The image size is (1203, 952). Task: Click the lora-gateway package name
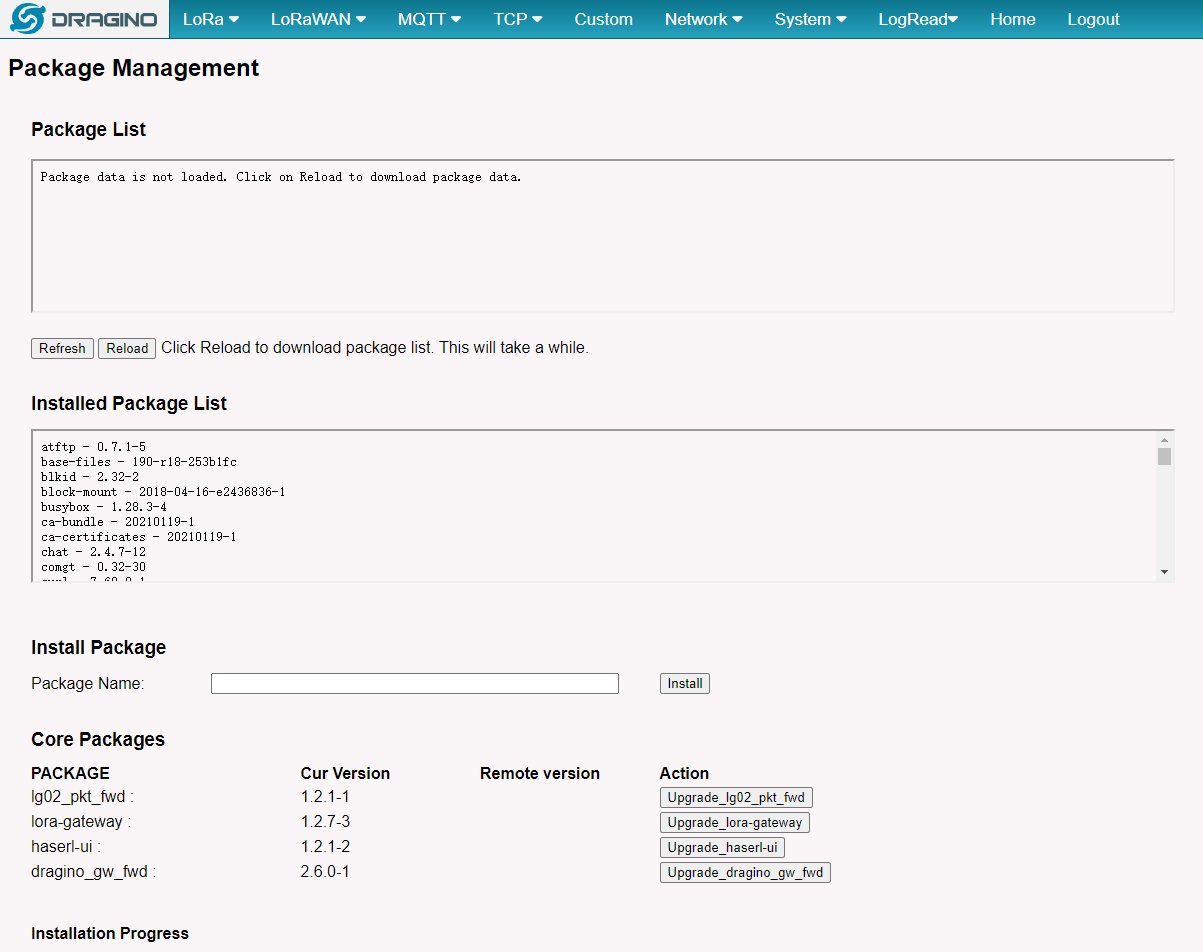pyautogui.click(x=81, y=822)
